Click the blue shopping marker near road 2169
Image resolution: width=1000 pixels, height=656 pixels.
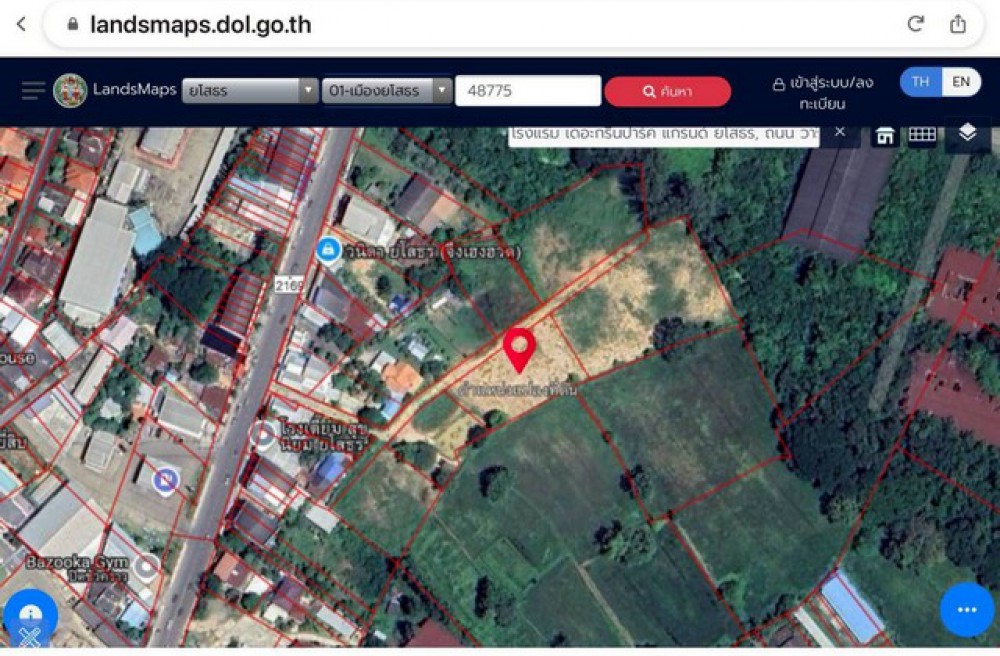(328, 249)
